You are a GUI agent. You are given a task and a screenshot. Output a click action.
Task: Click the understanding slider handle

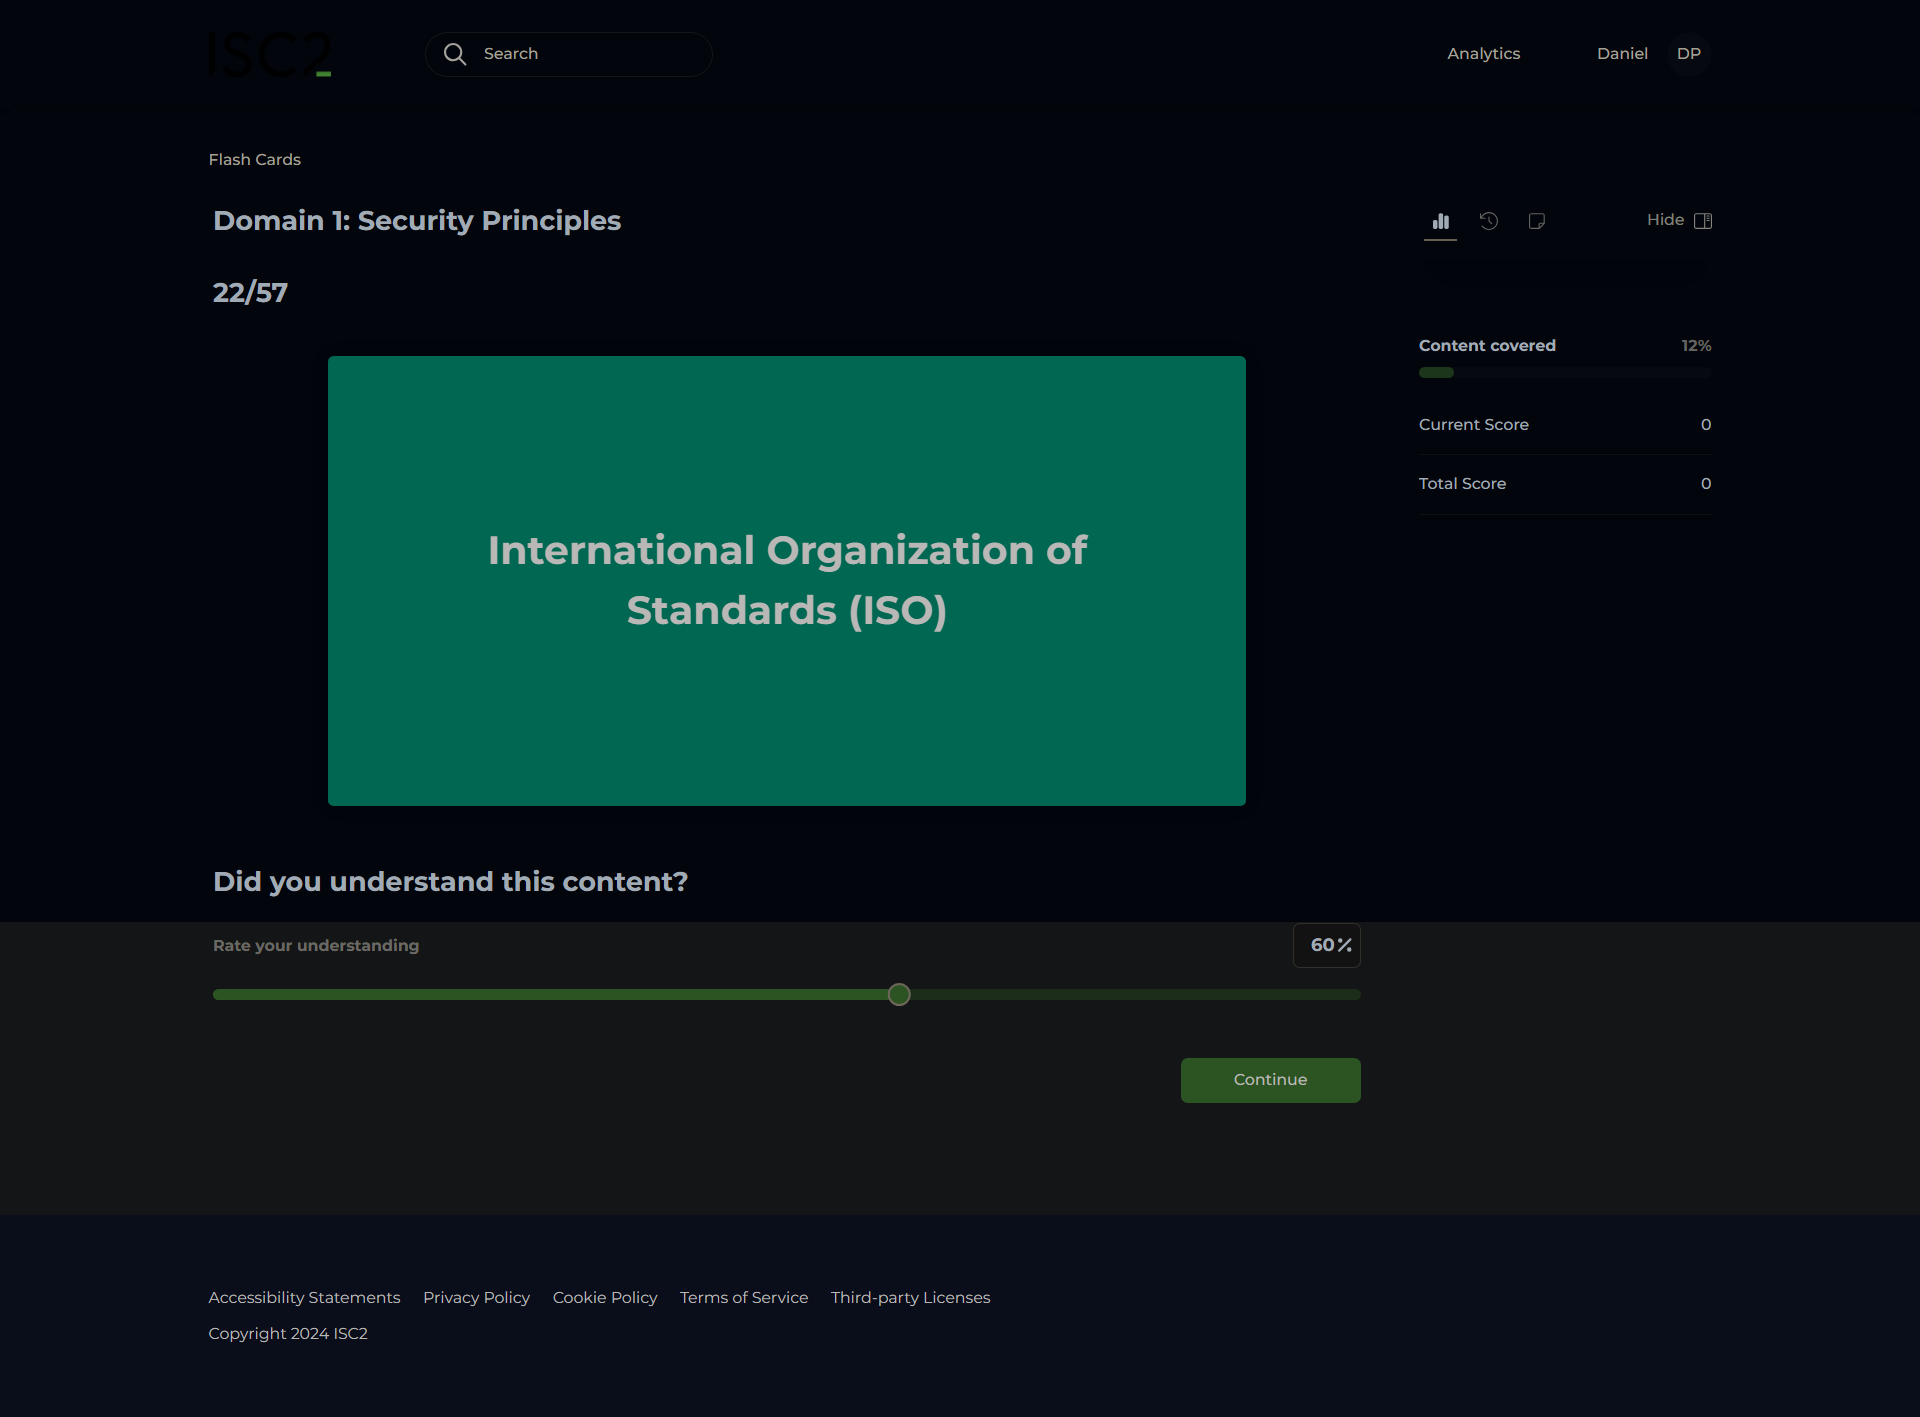[899, 994]
